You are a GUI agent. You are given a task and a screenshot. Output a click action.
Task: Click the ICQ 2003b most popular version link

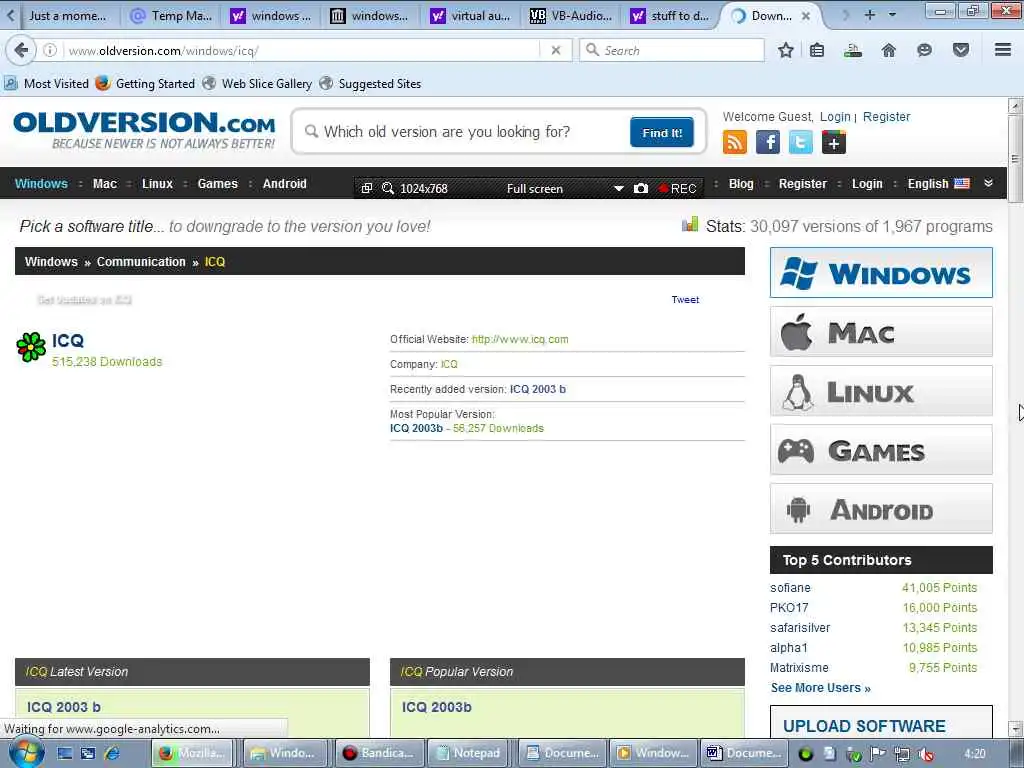tap(416, 428)
